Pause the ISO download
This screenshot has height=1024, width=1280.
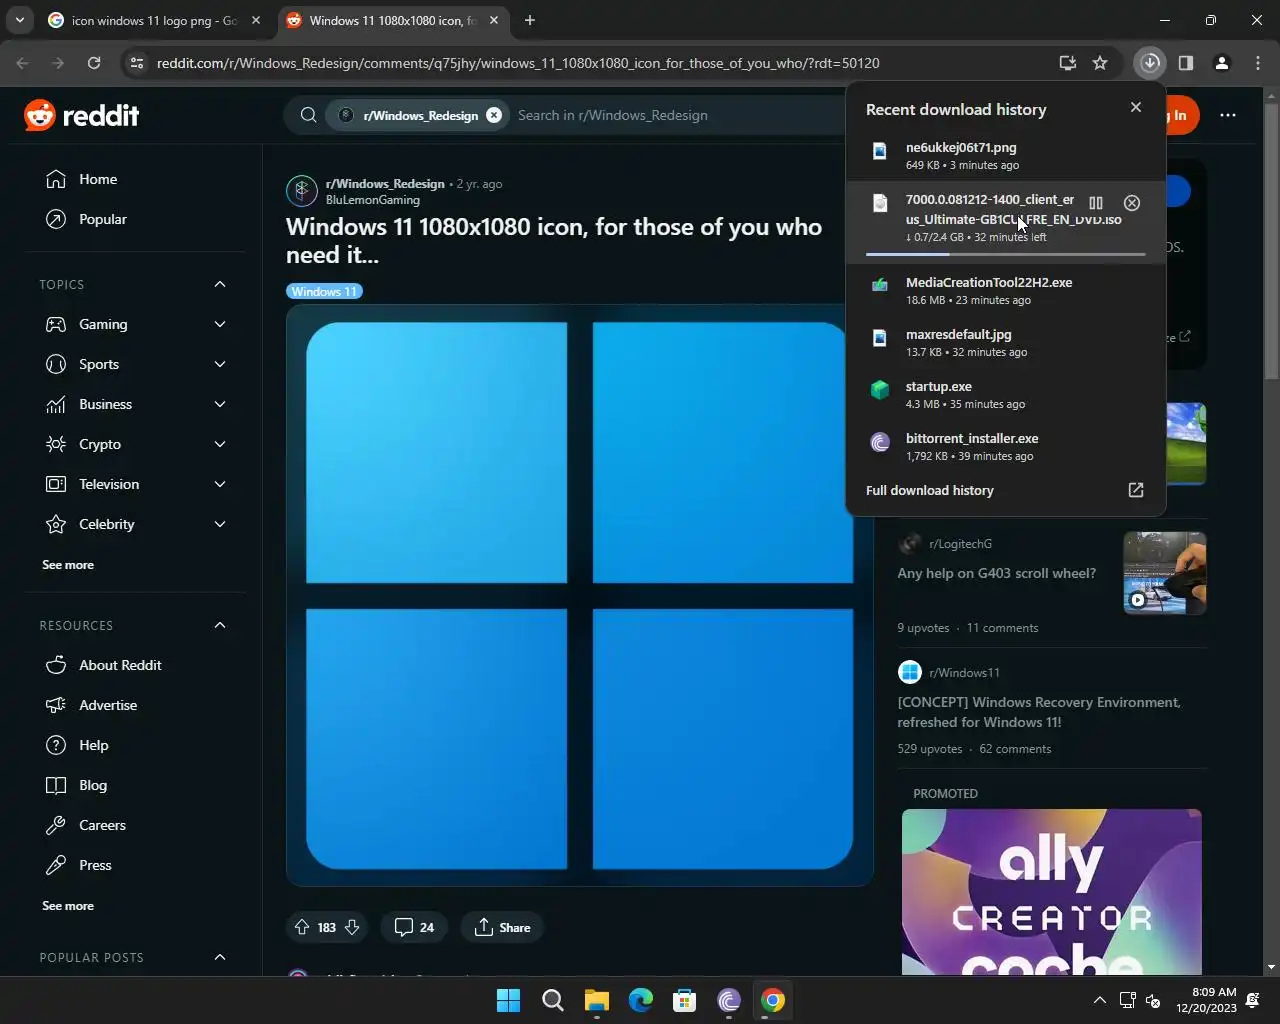point(1096,203)
